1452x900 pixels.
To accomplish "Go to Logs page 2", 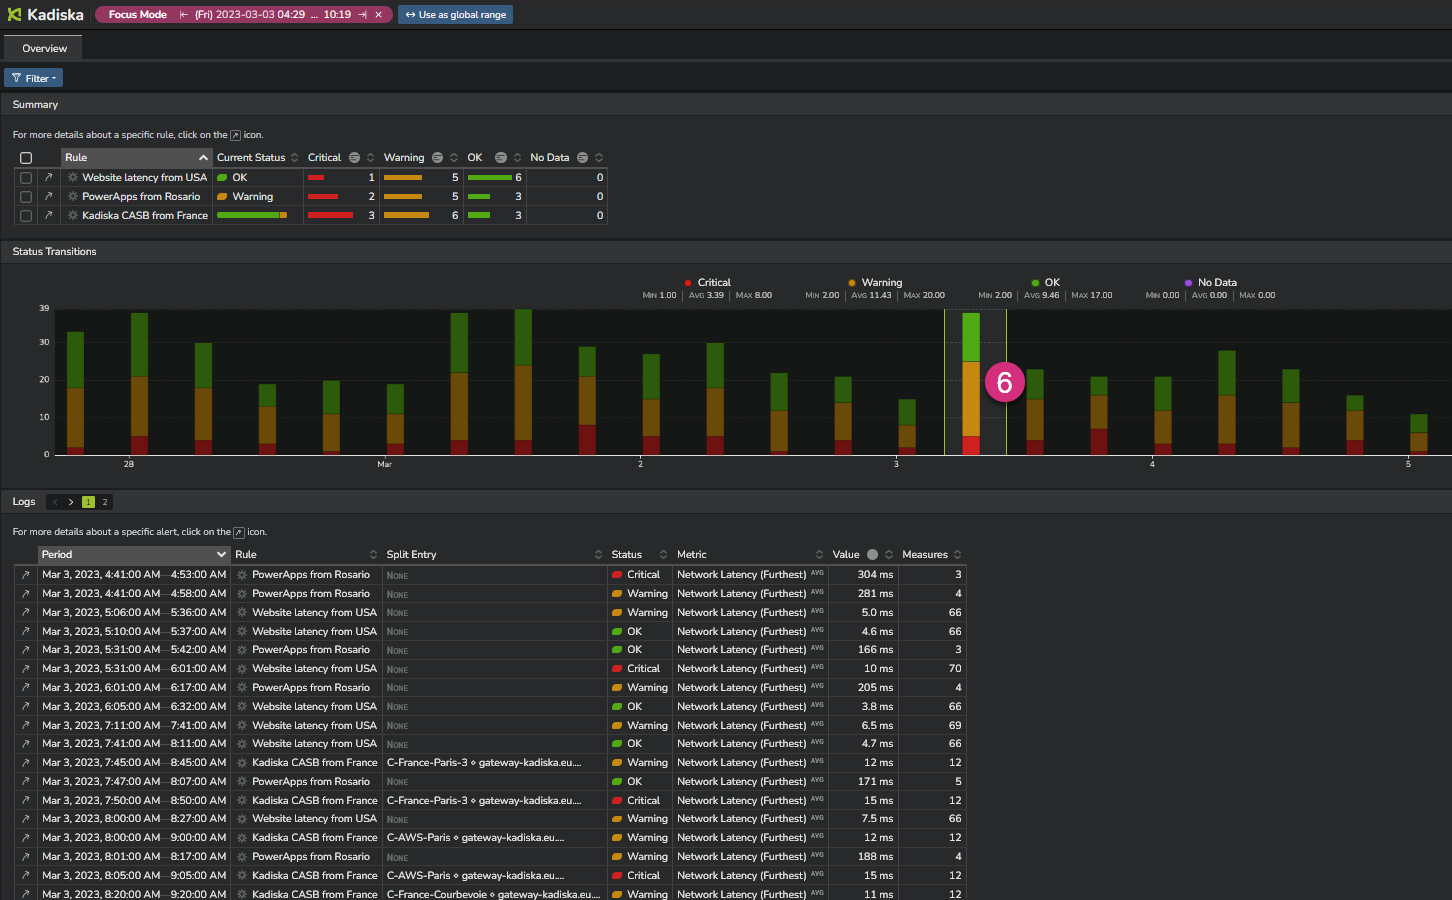I will point(104,502).
